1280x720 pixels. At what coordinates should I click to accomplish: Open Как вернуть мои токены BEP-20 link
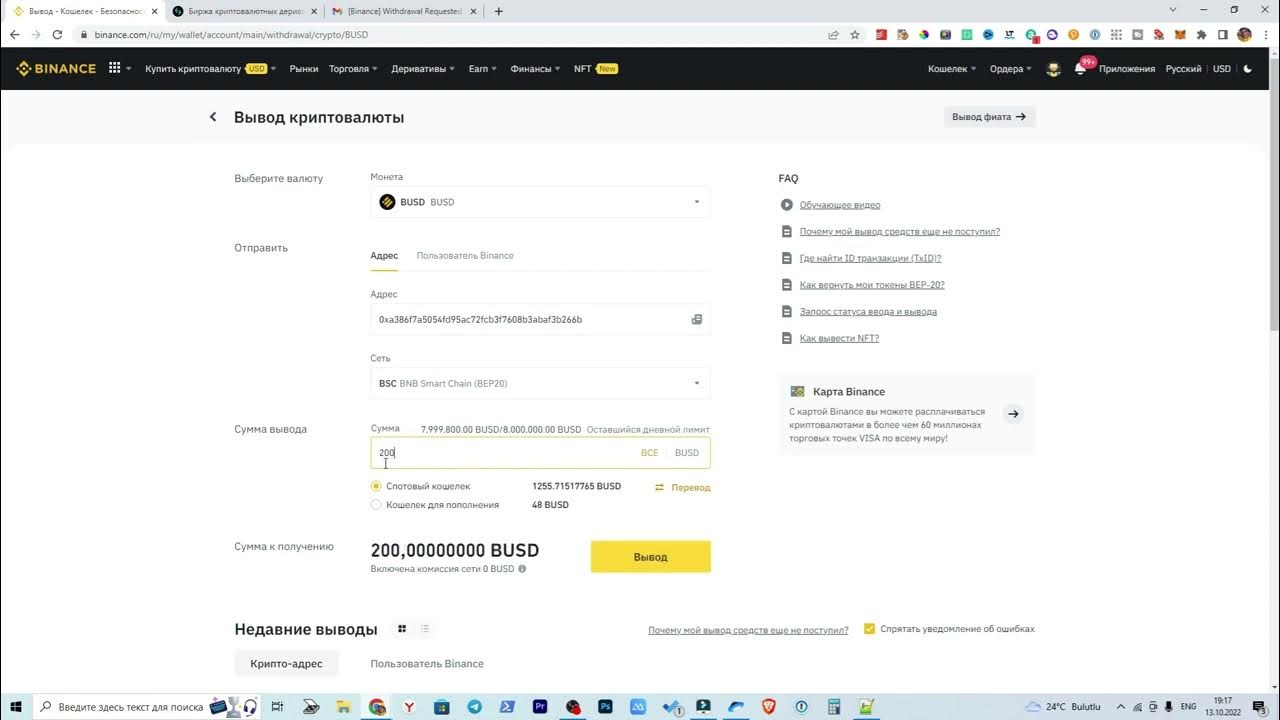click(872, 285)
